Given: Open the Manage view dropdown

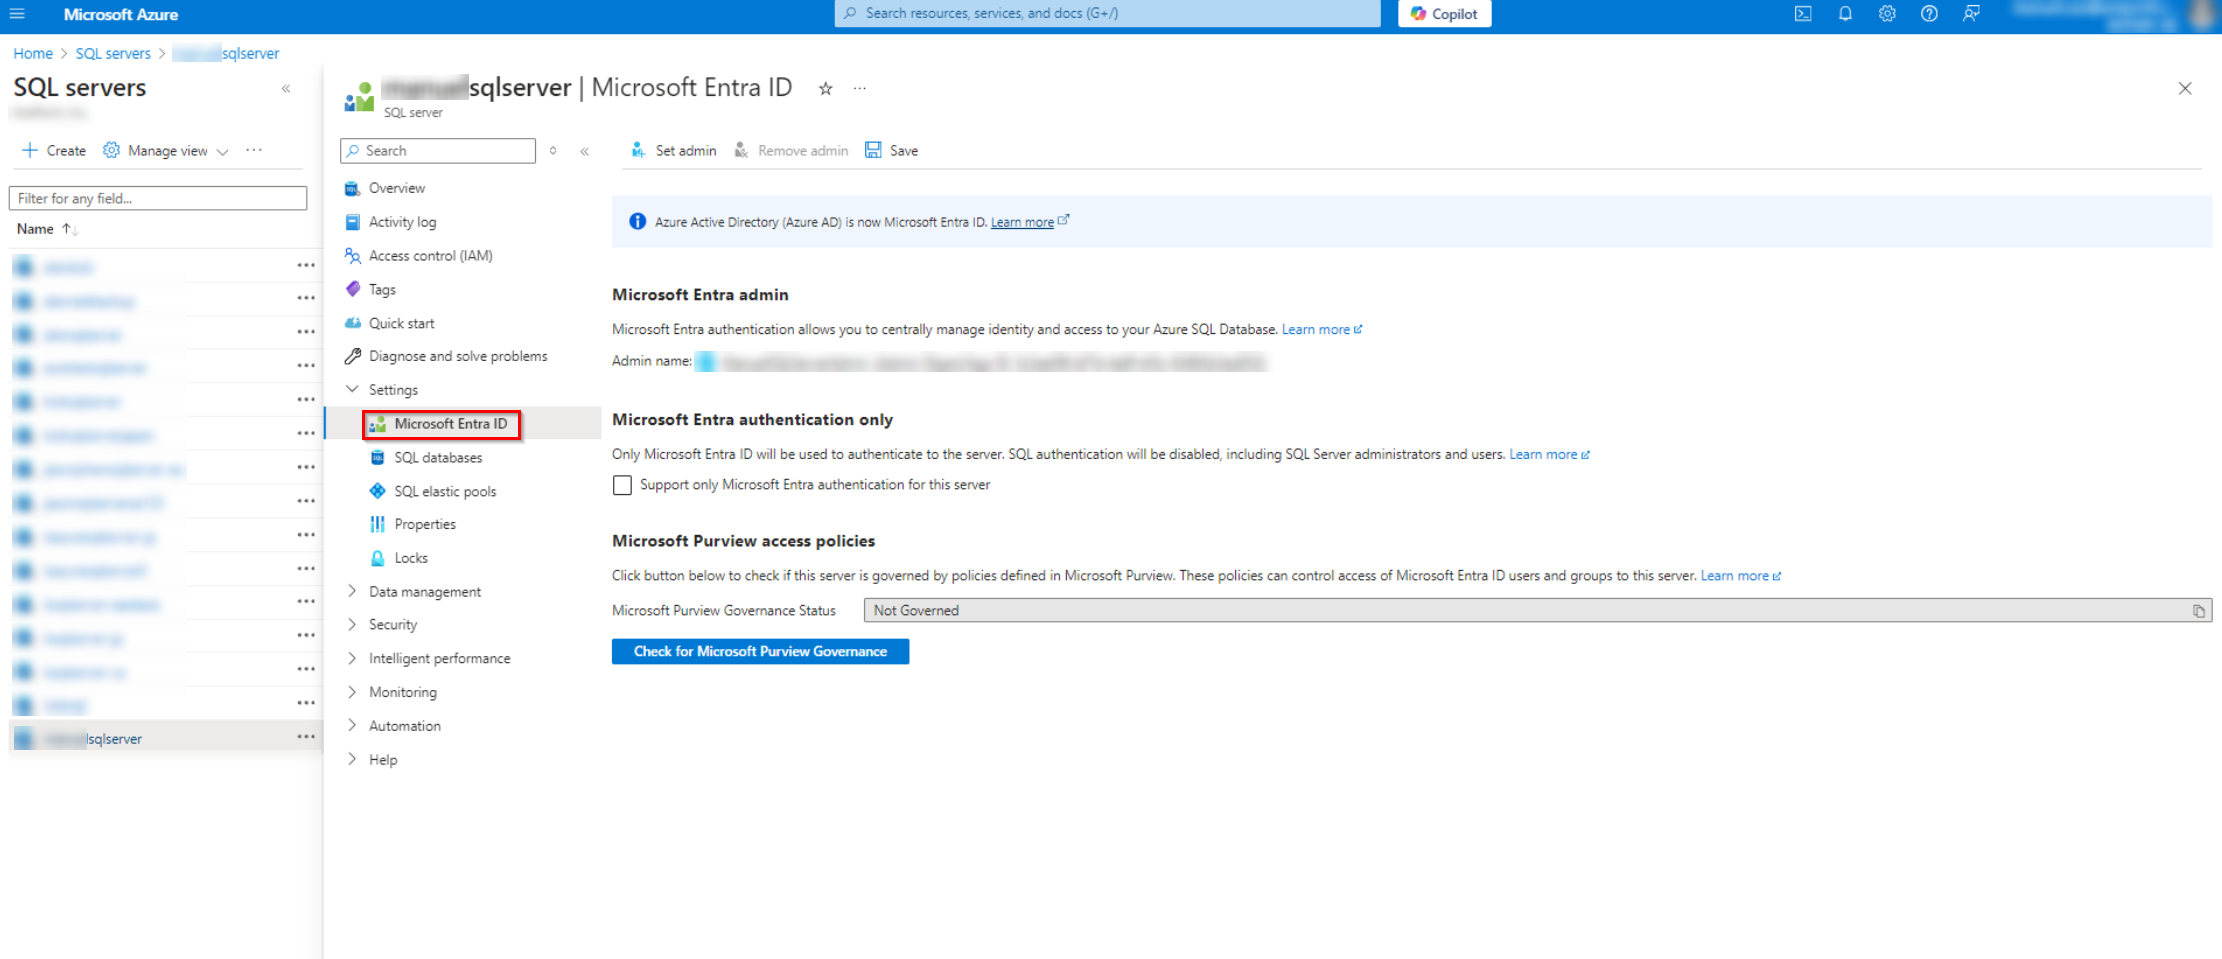Looking at the screenshot, I should (x=166, y=150).
